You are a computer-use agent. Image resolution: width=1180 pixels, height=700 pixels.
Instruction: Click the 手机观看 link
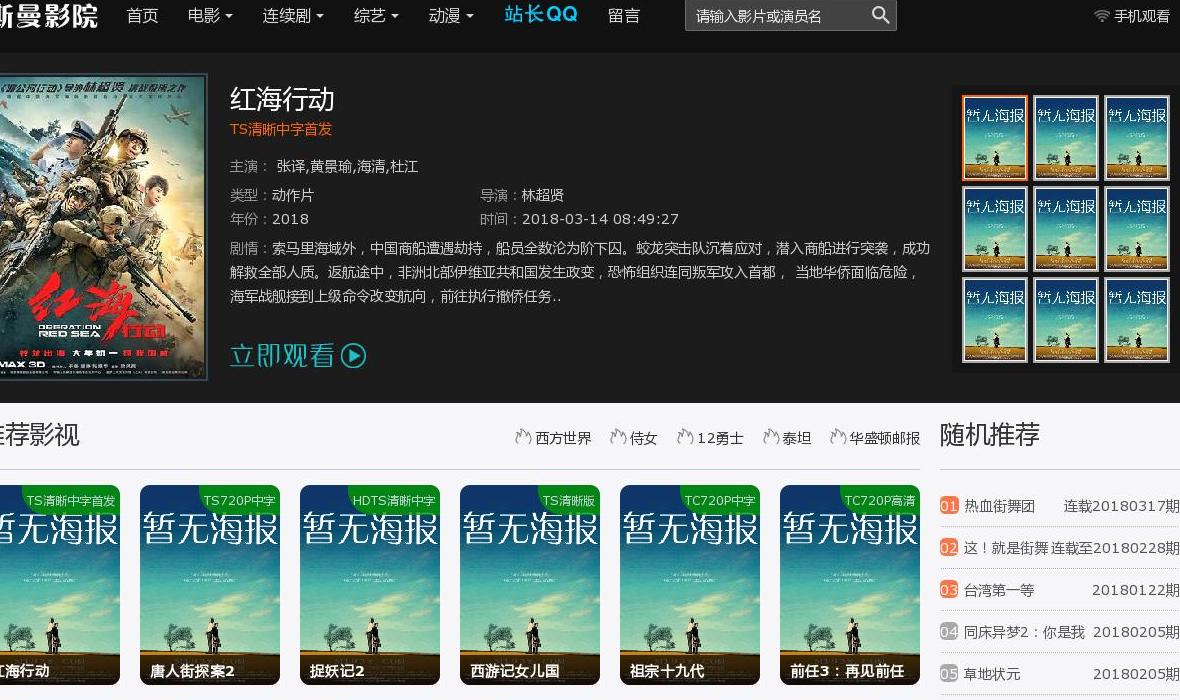tap(1142, 16)
